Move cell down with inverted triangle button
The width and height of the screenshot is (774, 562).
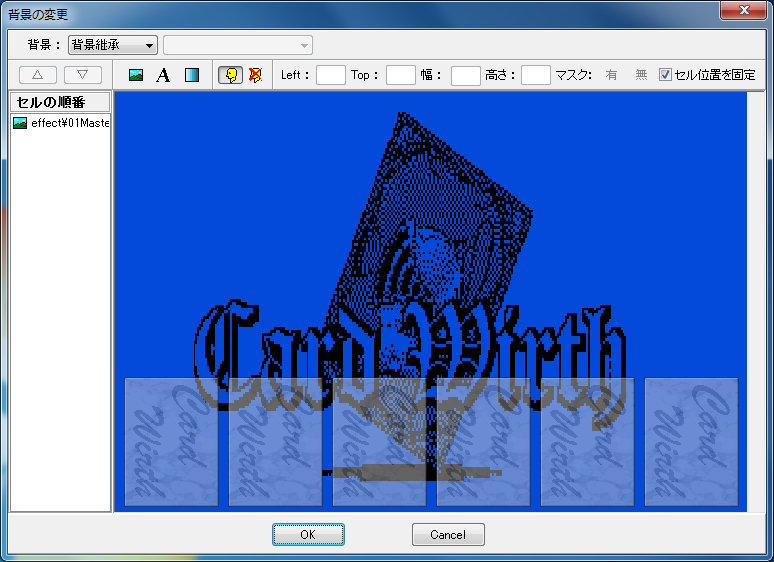(x=83, y=75)
